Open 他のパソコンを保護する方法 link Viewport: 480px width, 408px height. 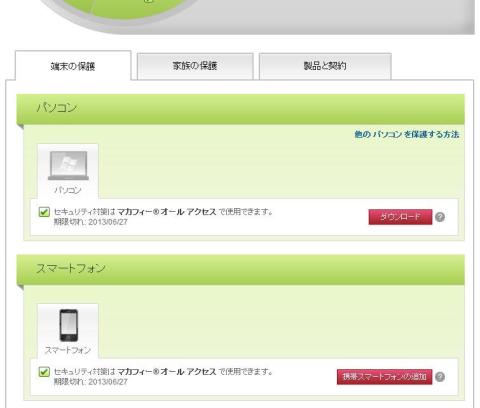[x=407, y=134]
